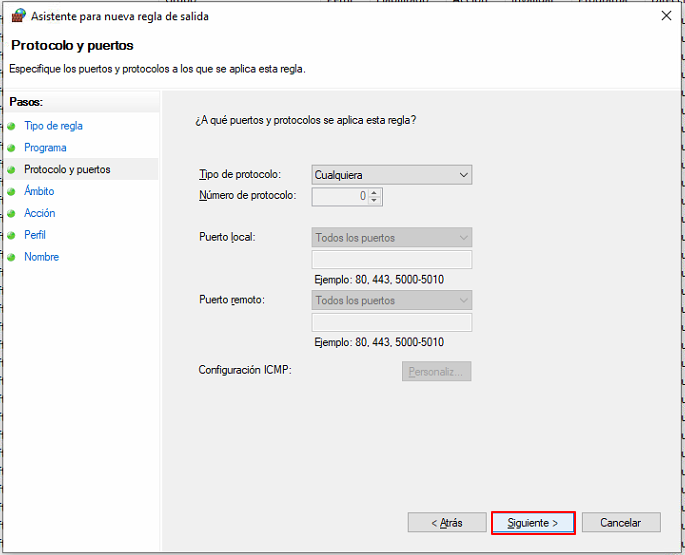Click the firewall wizard icon in title bar

coord(18,16)
